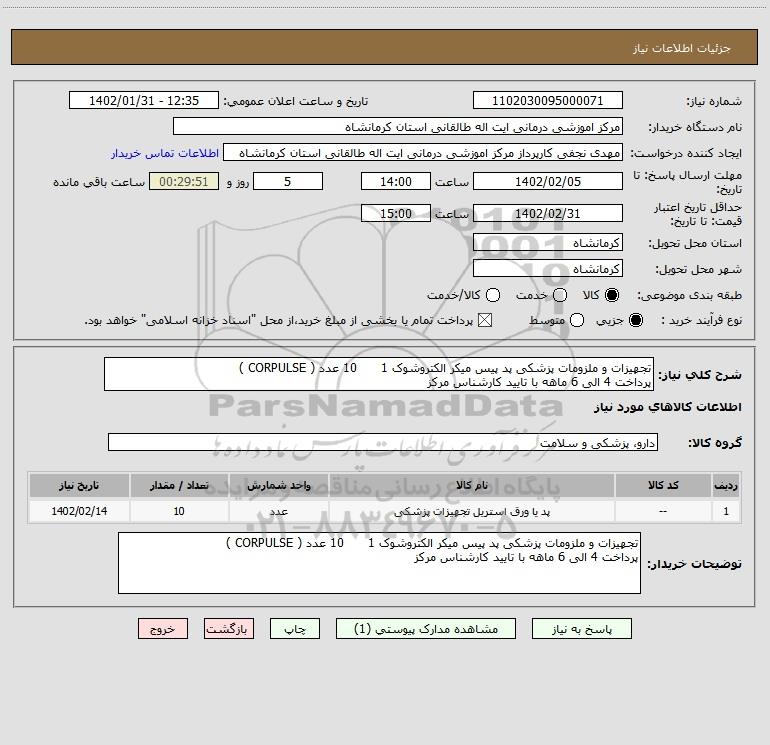This screenshot has width=770, height=745.
Task: Click the واحد شمارش column header
Action: [x=278, y=485]
